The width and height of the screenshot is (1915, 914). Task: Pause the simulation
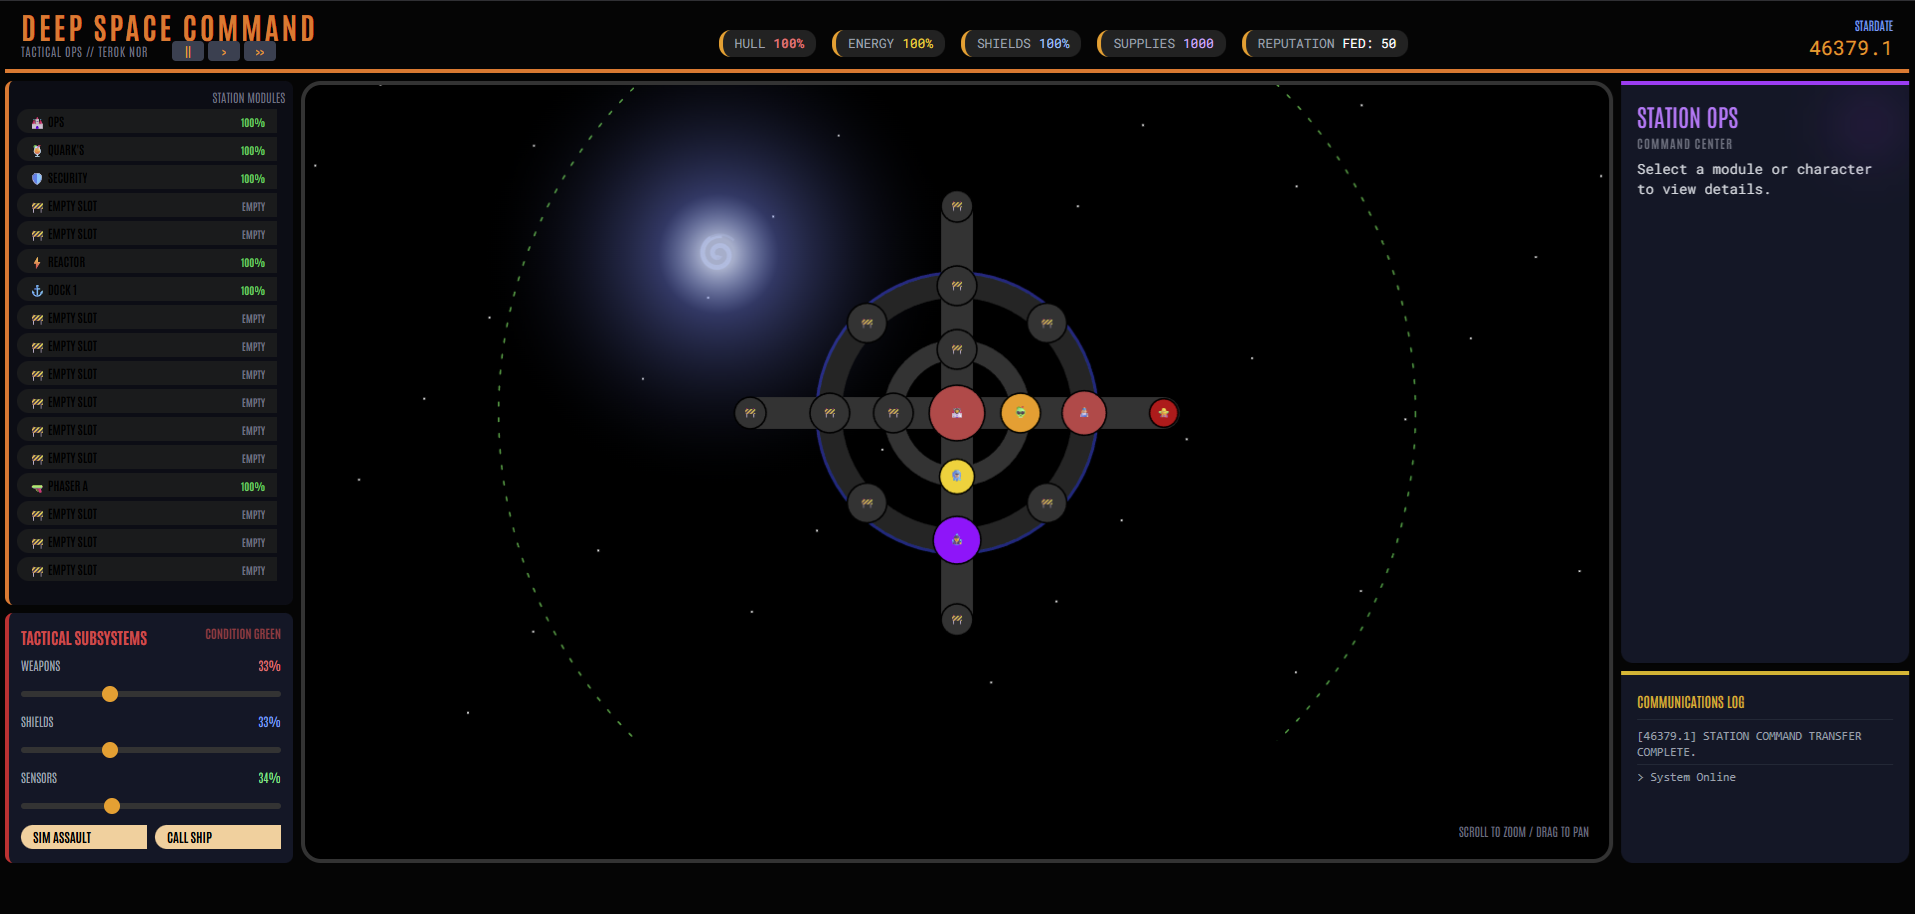pyautogui.click(x=188, y=51)
